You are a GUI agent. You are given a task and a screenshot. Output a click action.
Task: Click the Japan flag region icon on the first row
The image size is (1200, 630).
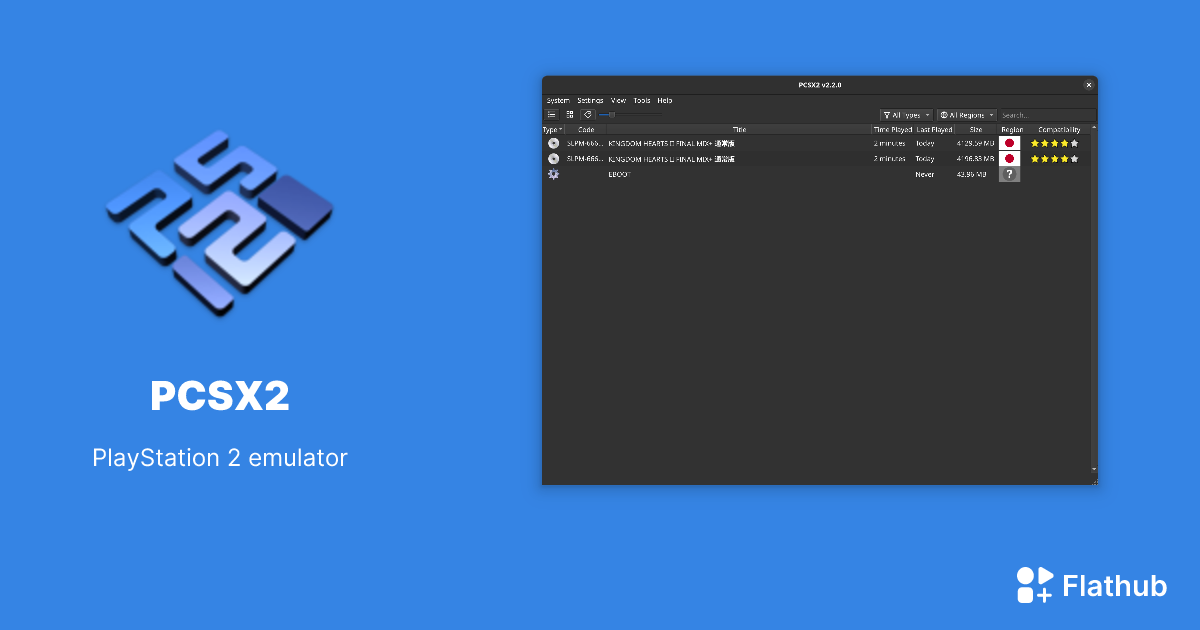1010,142
